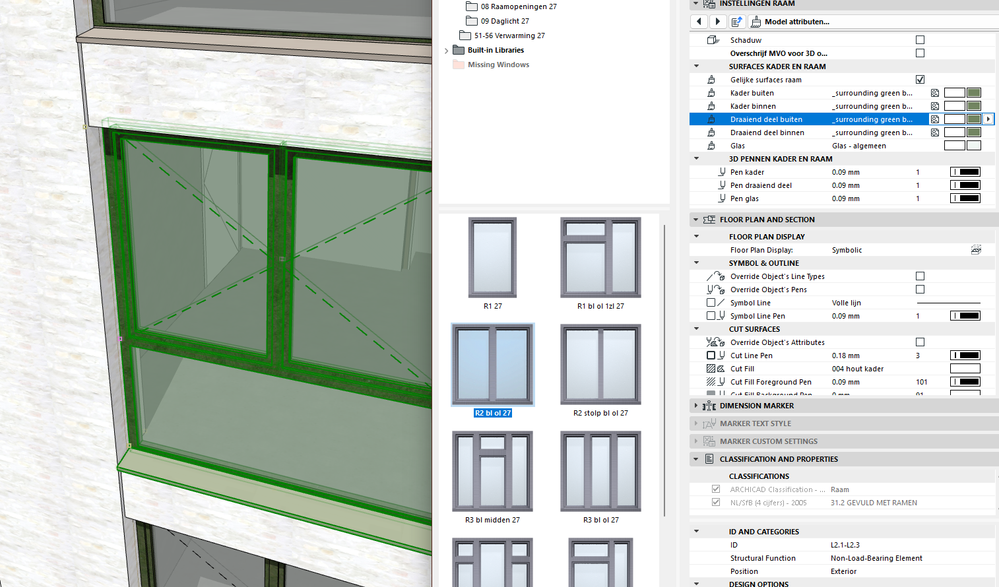Open the Cut Line Pen color swatch

pos(965,356)
